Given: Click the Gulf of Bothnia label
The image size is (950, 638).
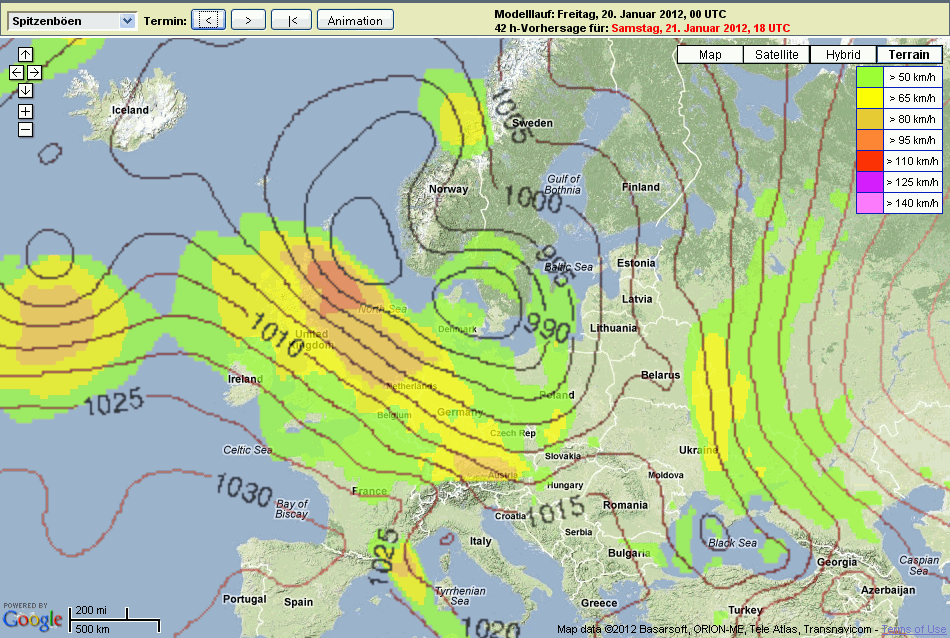Looking at the screenshot, I should click(563, 184).
